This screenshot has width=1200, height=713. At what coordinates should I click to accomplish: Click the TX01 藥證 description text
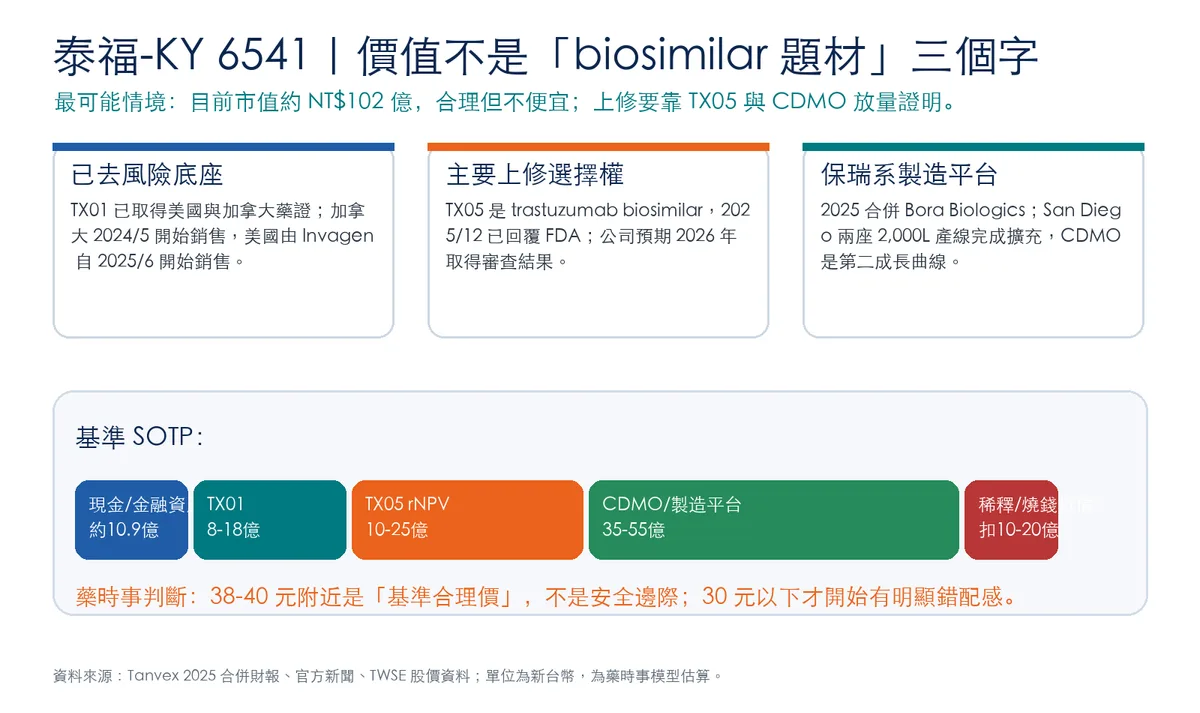222,236
